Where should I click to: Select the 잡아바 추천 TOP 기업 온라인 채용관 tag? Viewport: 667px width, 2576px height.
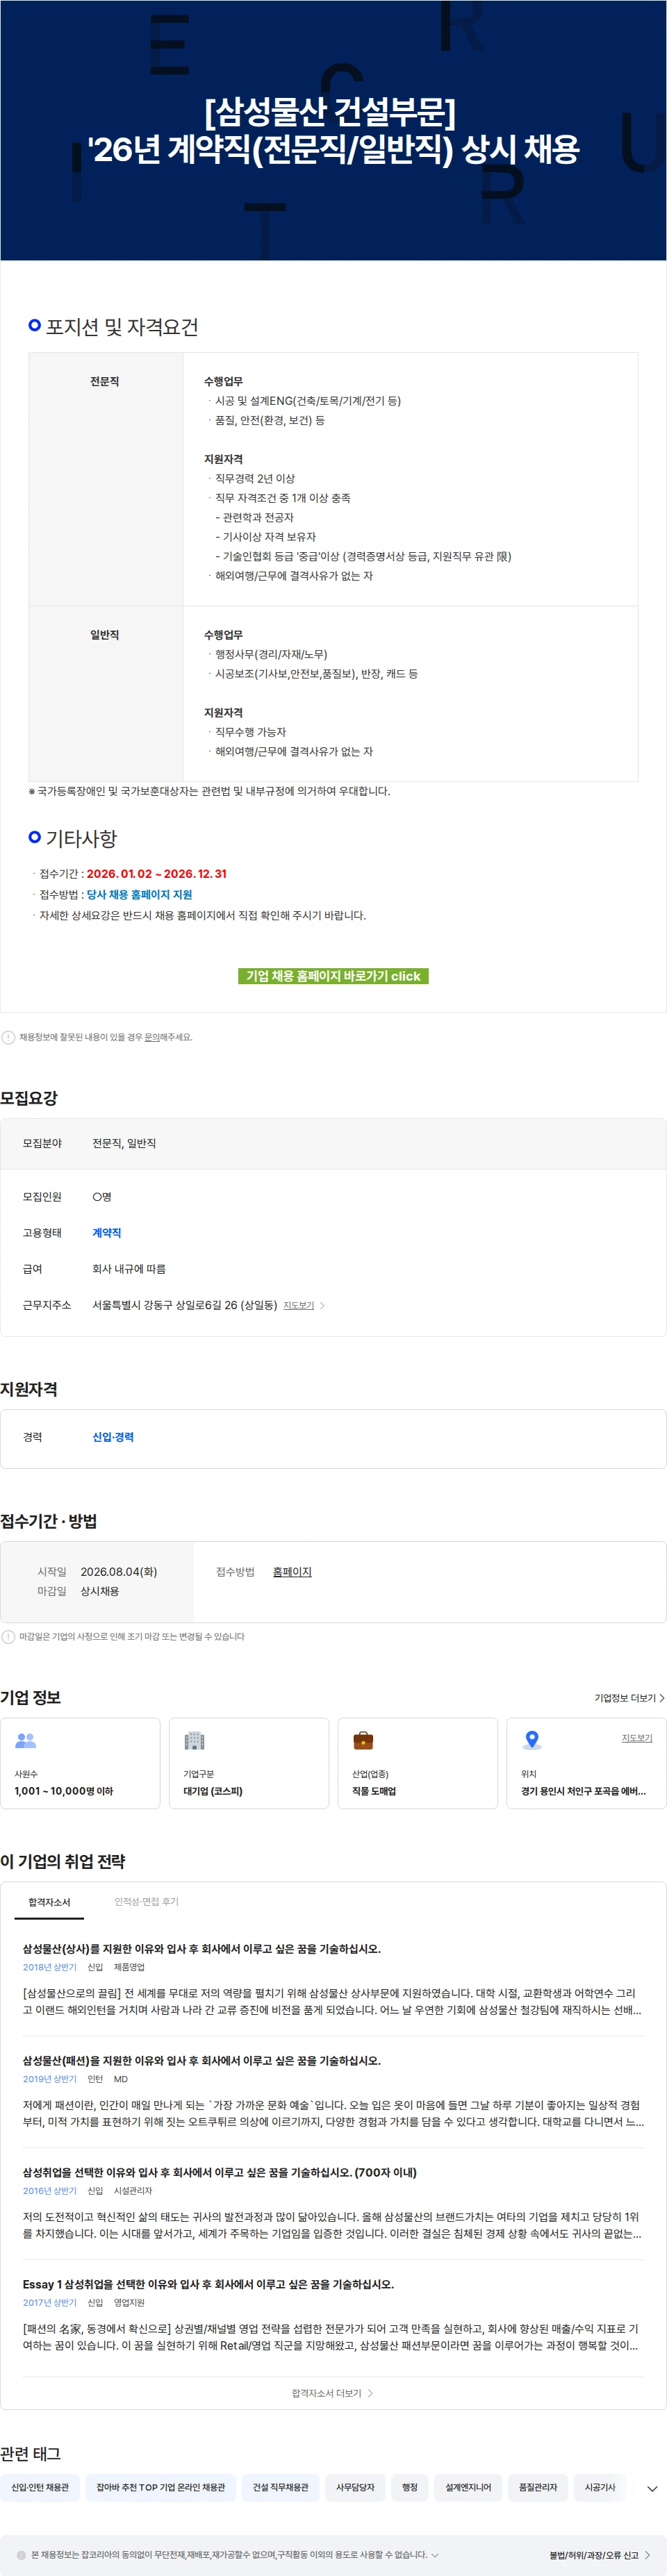(x=161, y=2487)
